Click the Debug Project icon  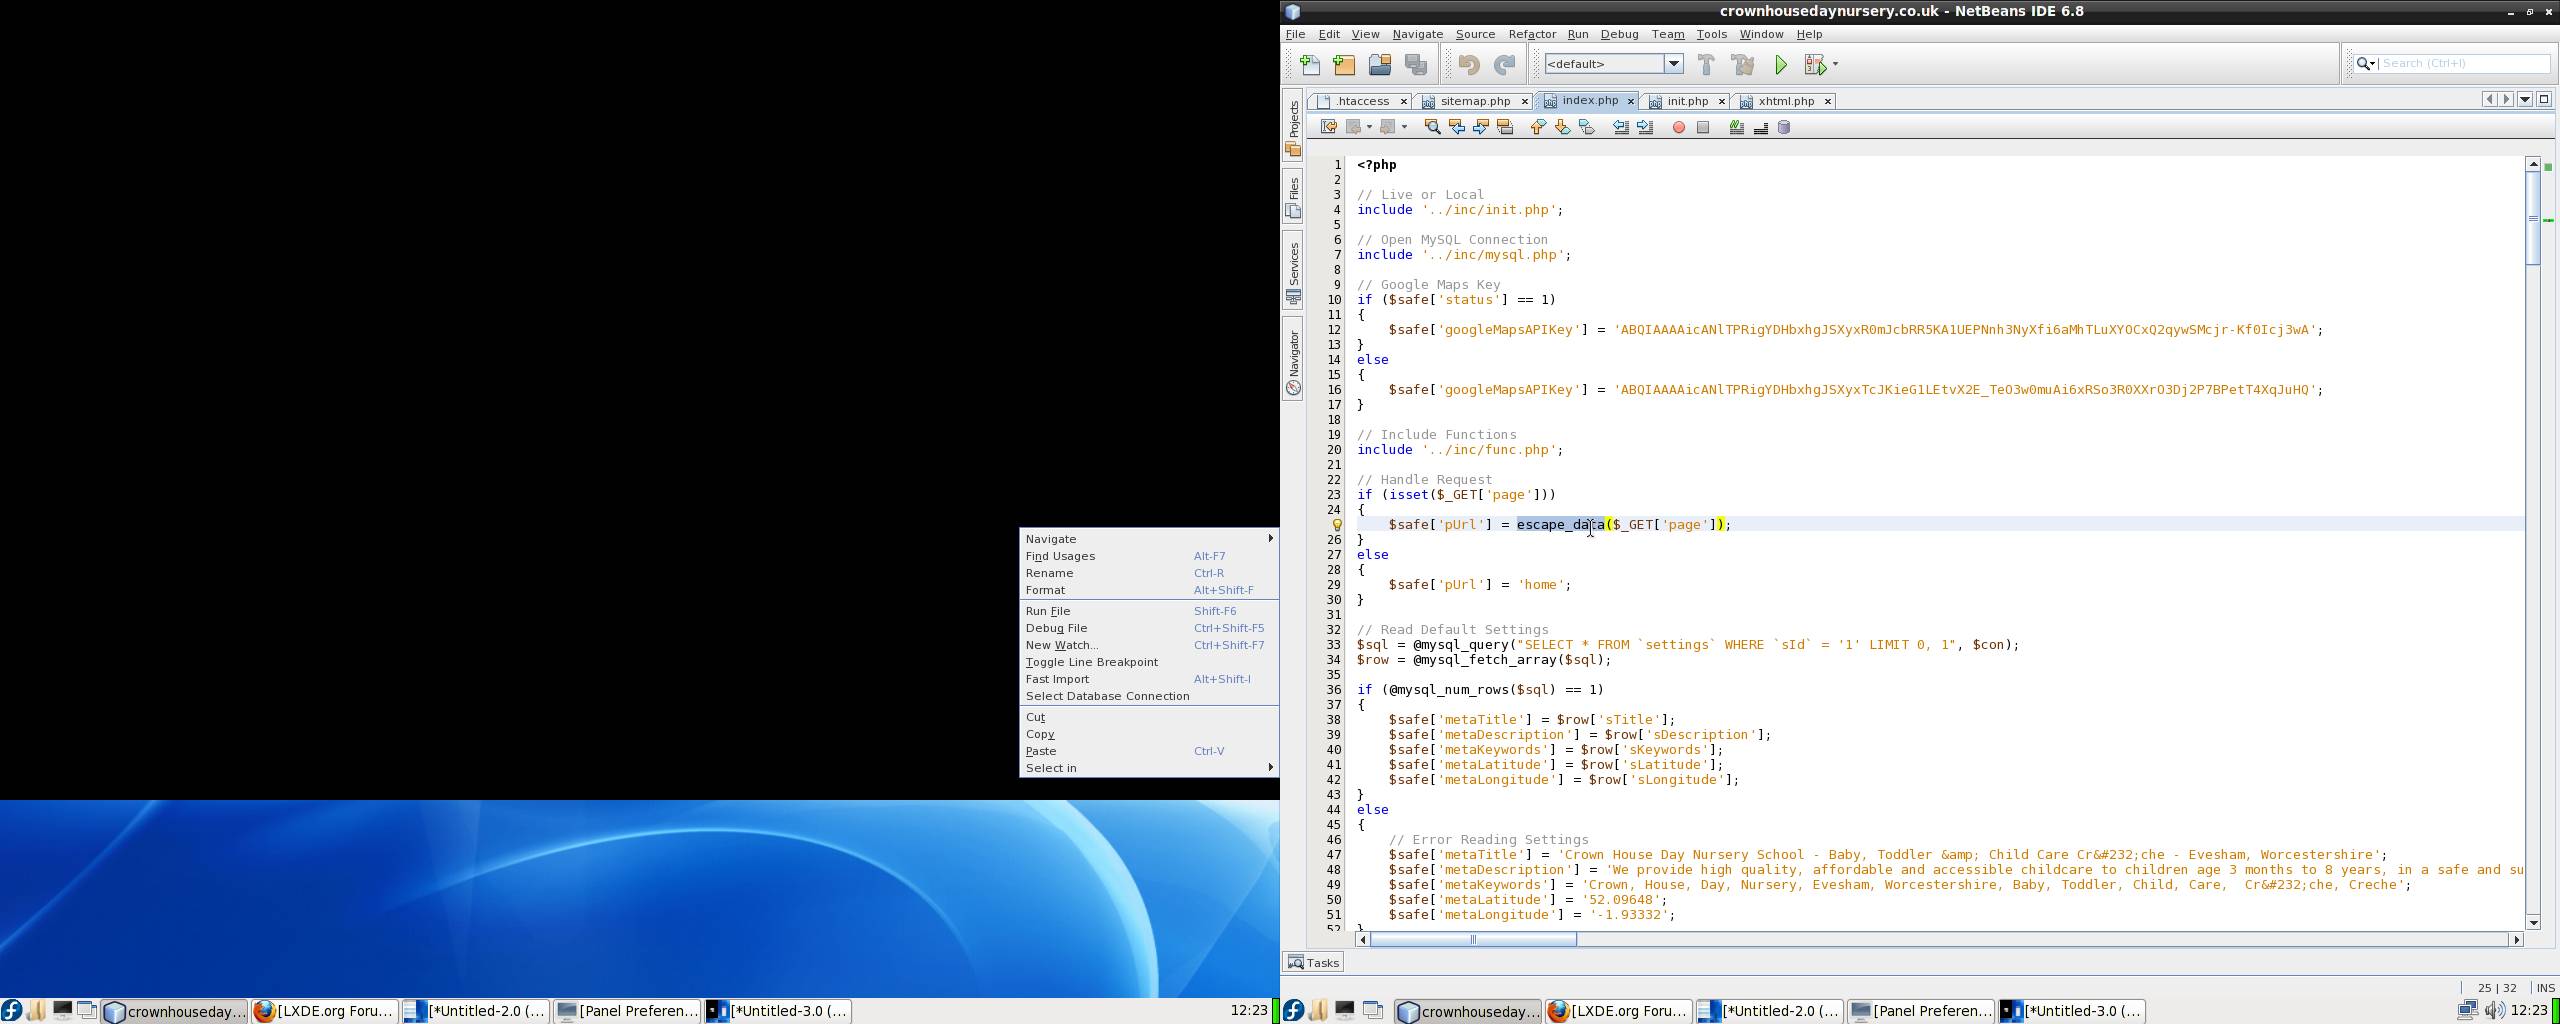pyautogui.click(x=1815, y=65)
